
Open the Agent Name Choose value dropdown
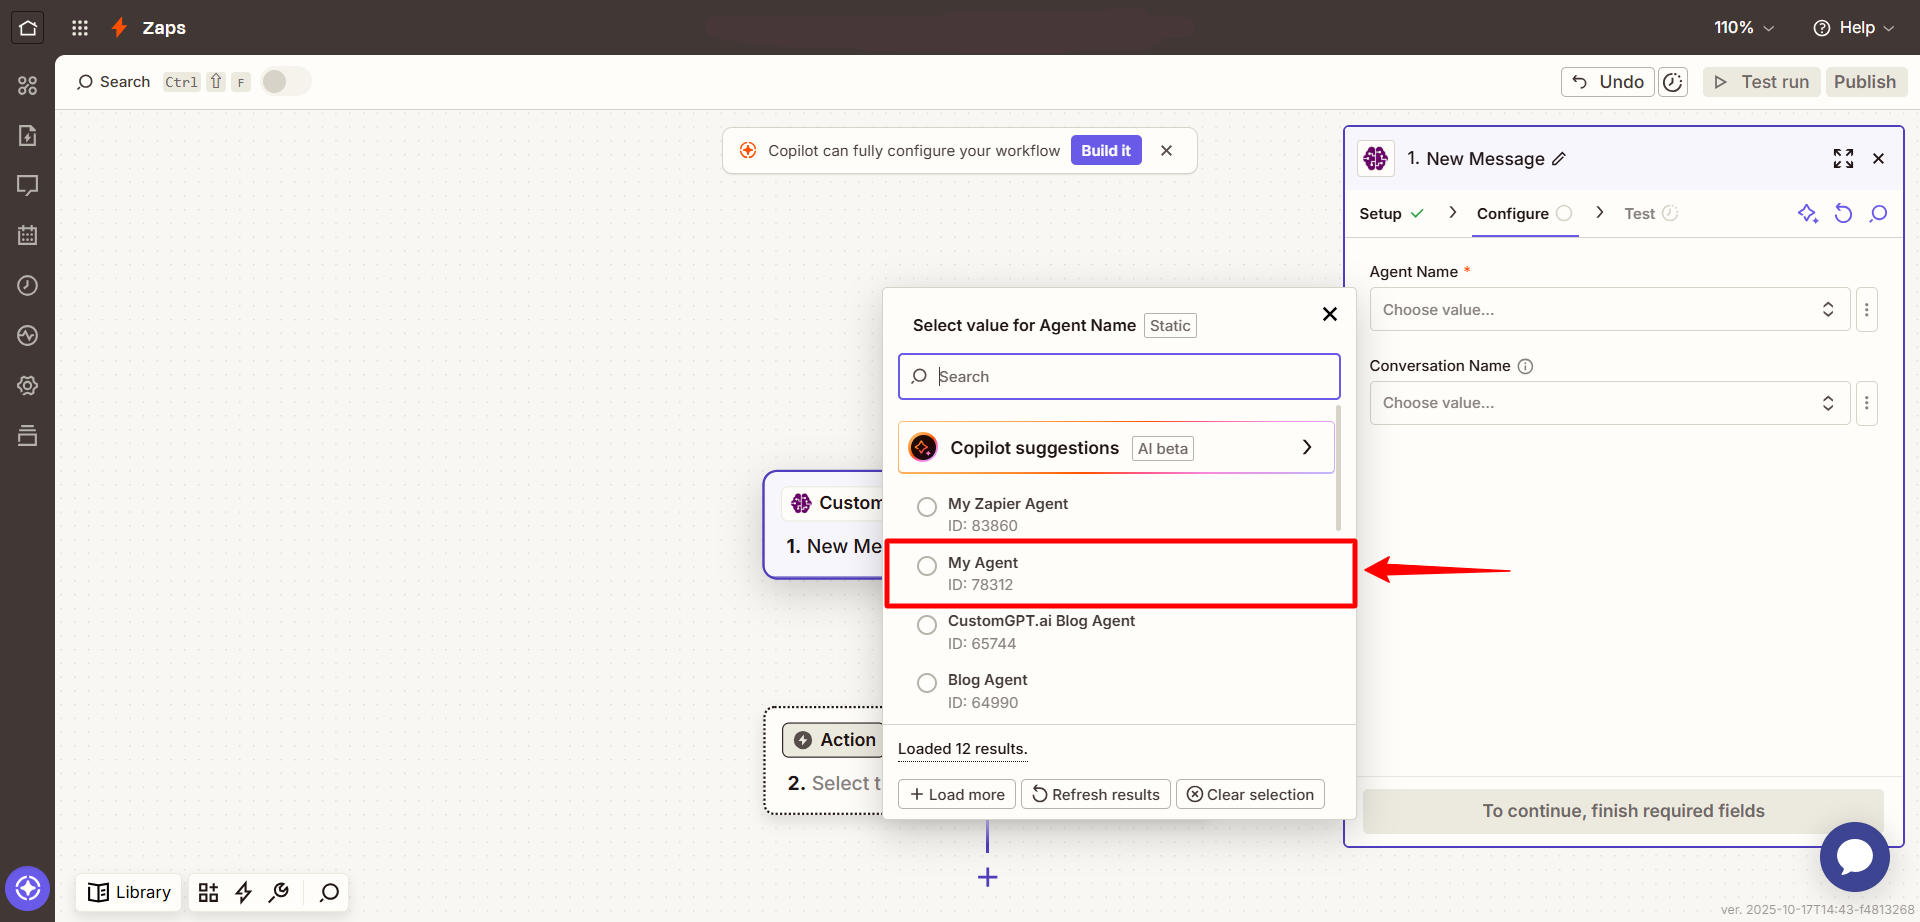pos(1609,310)
